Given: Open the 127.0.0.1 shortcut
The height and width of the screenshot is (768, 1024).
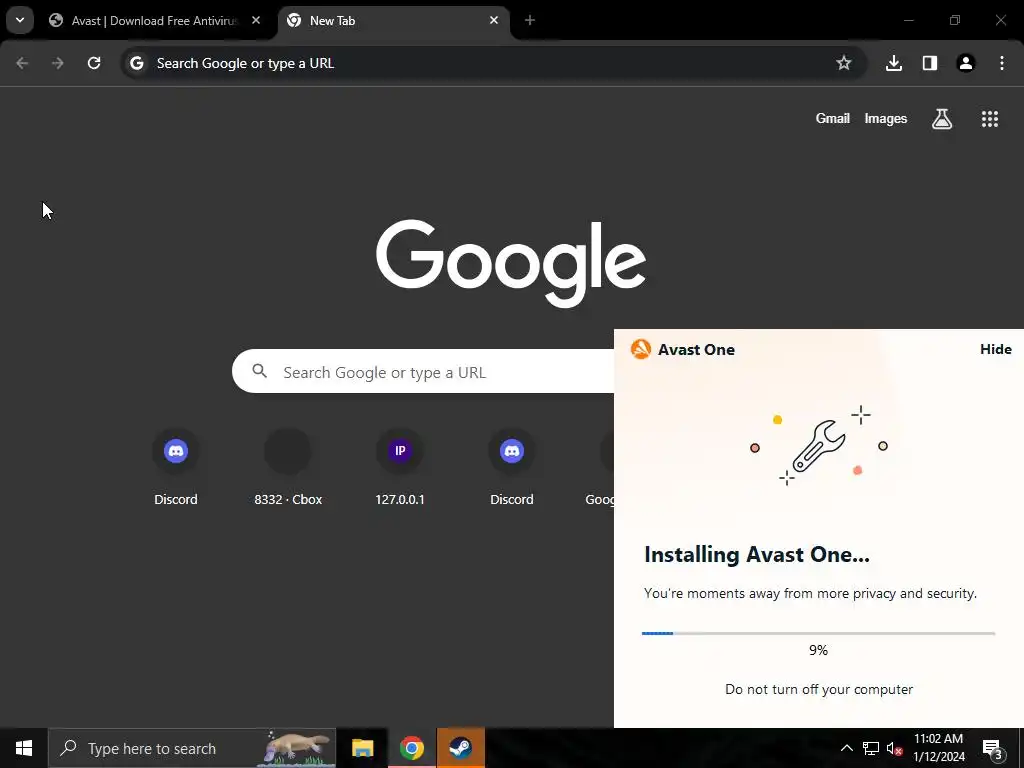Looking at the screenshot, I should click(400, 466).
